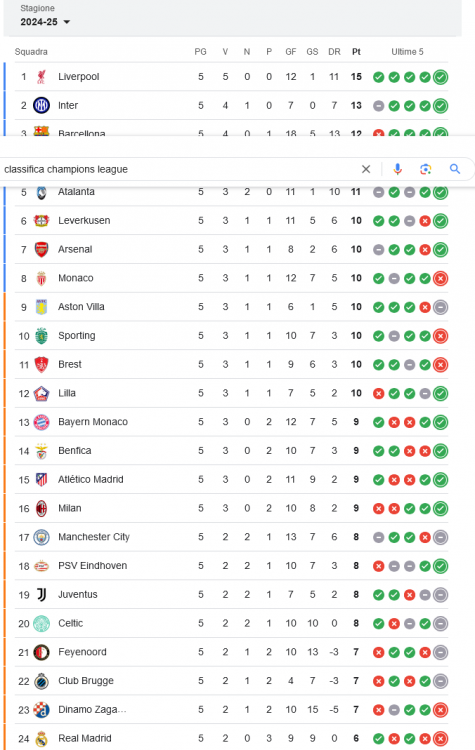Select Aston Villa's latest grey draw indicator
Viewport: 475px width, 750px height.
[441, 307]
